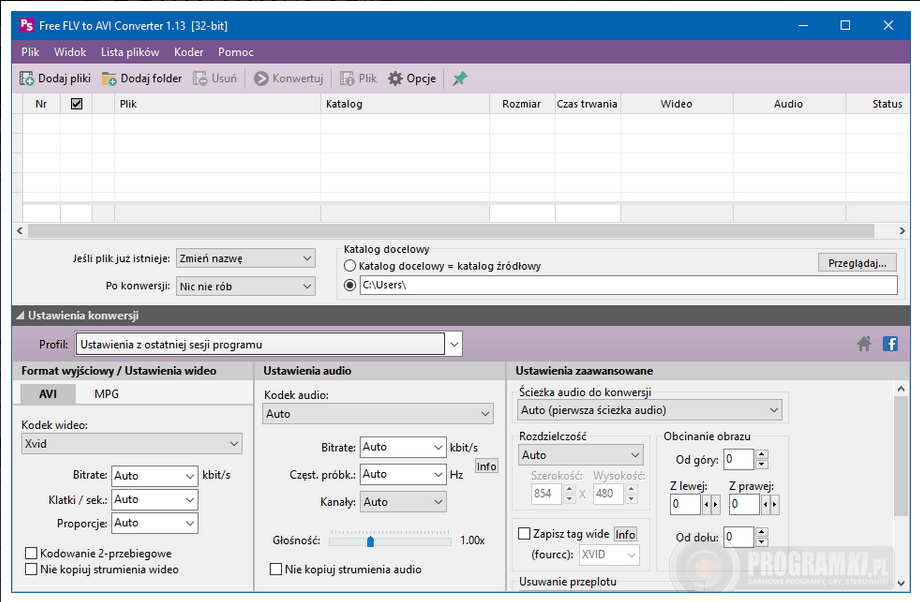
Task: Increase the Od góry crop stepper
Action: 762,454
